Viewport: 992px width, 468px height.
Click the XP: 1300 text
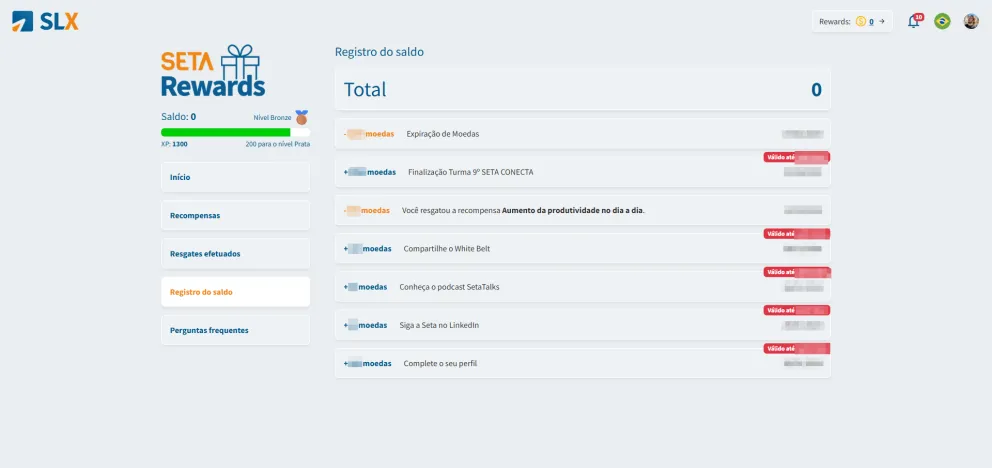(174, 144)
